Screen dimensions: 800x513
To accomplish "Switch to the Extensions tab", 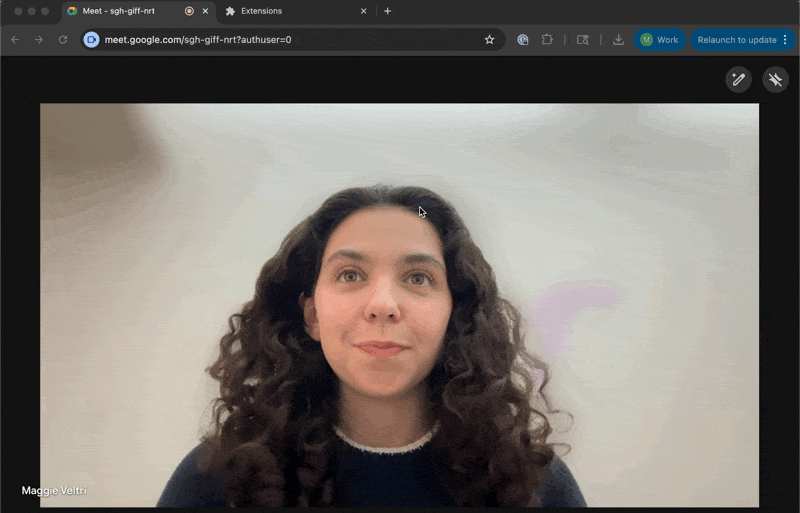I will [x=296, y=11].
